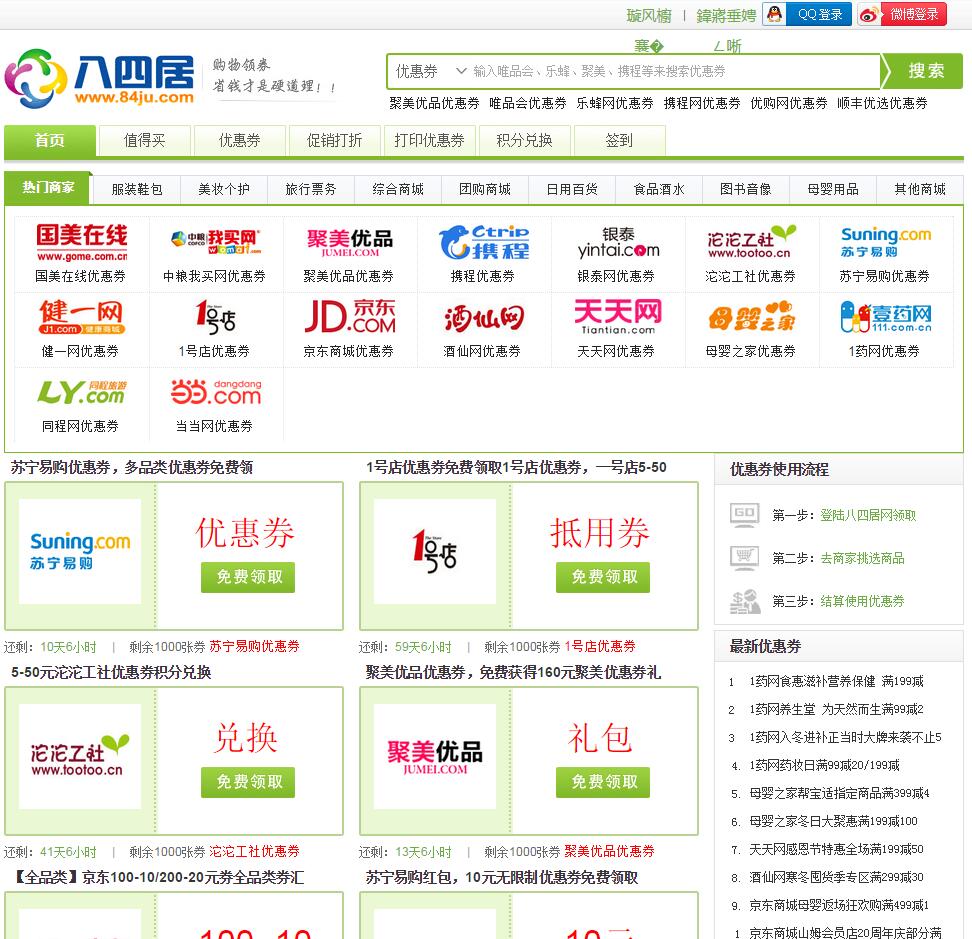Open the 母婴之家 merchant logo
Viewport: 972px width, 939px height.
(x=751, y=317)
